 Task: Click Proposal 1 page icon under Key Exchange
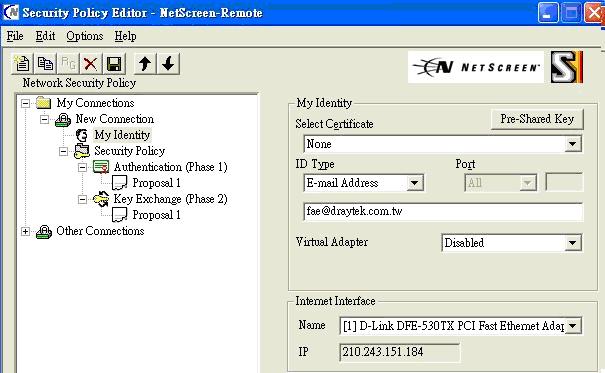pyautogui.click(x=120, y=215)
